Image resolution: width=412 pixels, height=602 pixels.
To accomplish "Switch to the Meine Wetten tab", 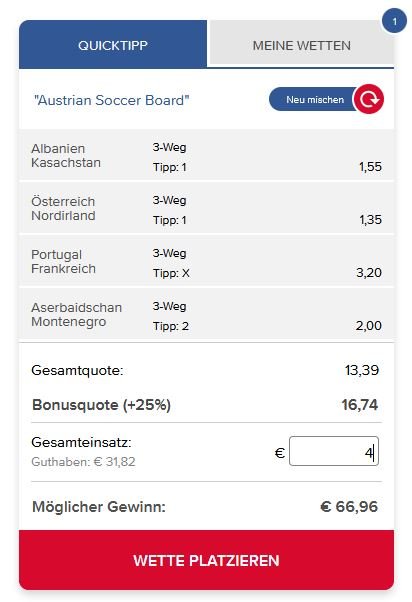I will tap(301, 44).
